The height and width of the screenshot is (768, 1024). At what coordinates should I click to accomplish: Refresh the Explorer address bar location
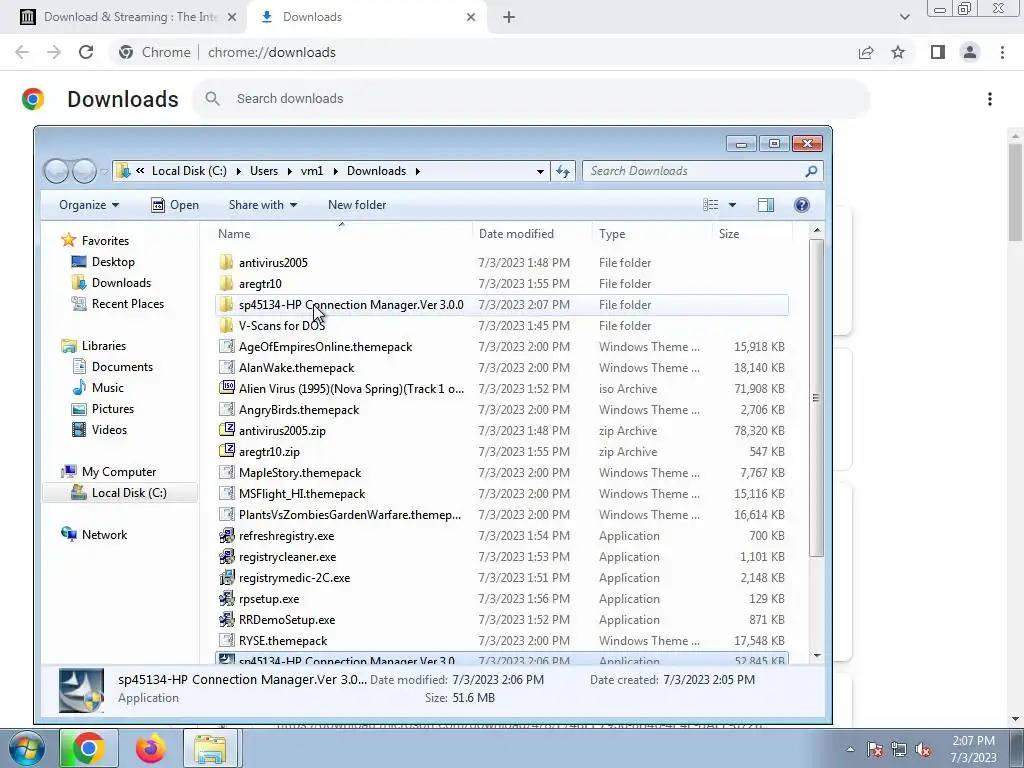[x=563, y=171]
